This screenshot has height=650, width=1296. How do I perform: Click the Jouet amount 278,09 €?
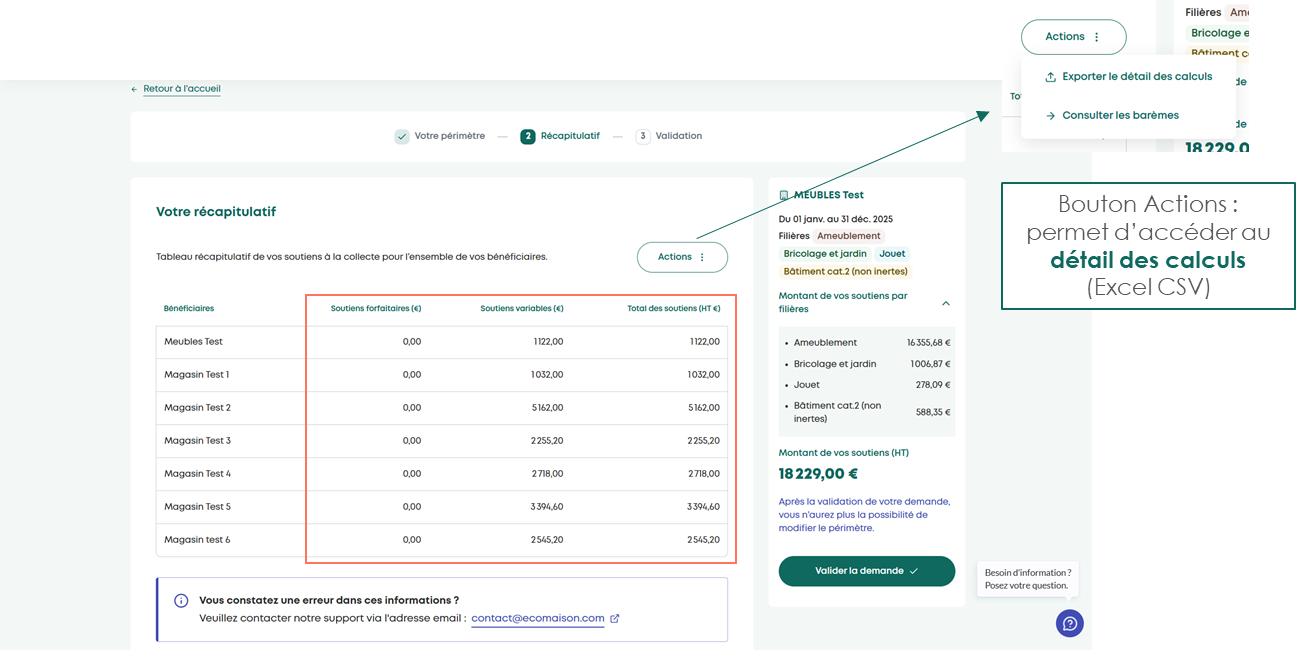pos(933,385)
